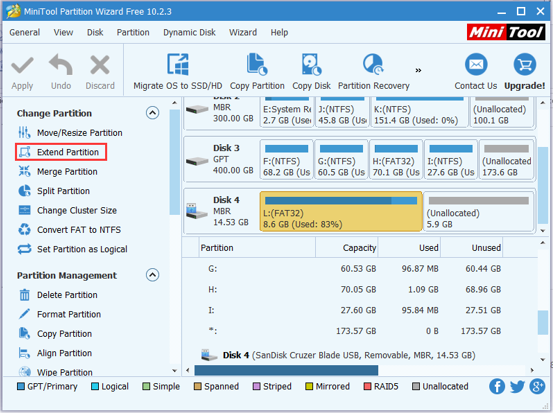553x413 pixels.
Task: Select Disk 2 unallocated 100.1 GB block
Action: 502,112
